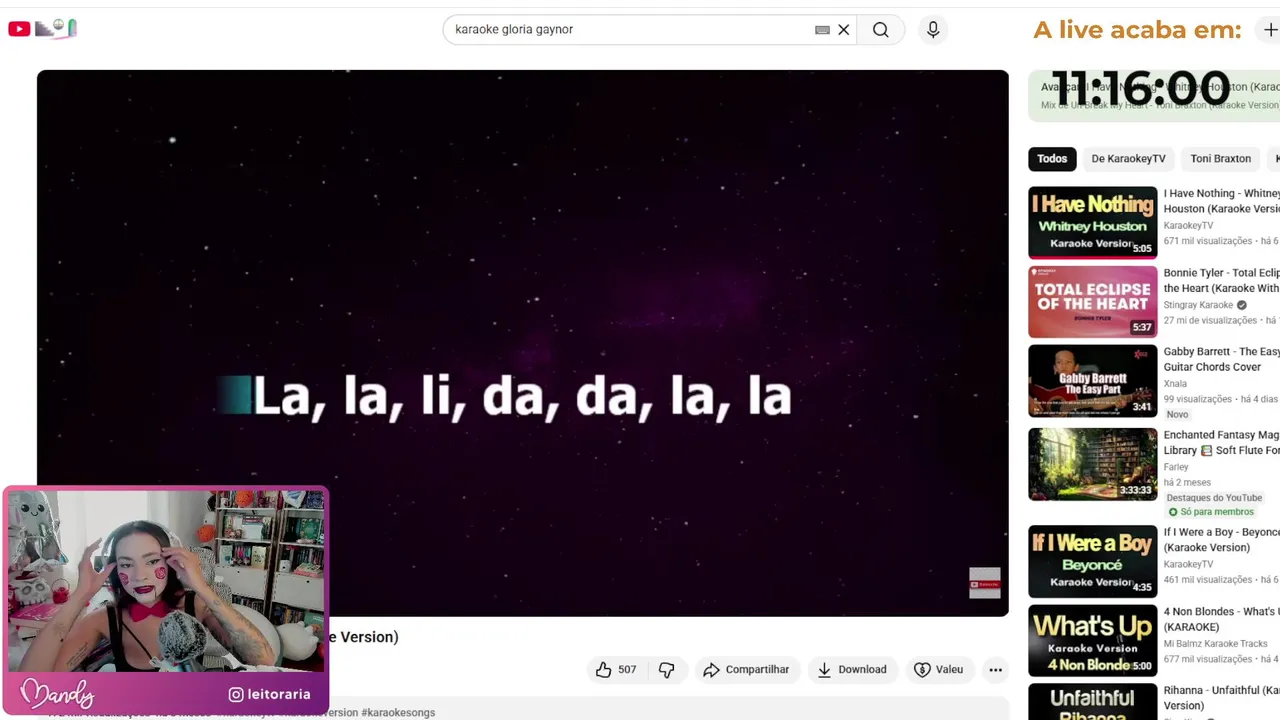This screenshot has height=720, width=1280.
Task: Open the on-screen keyboard icon
Action: coord(822,30)
